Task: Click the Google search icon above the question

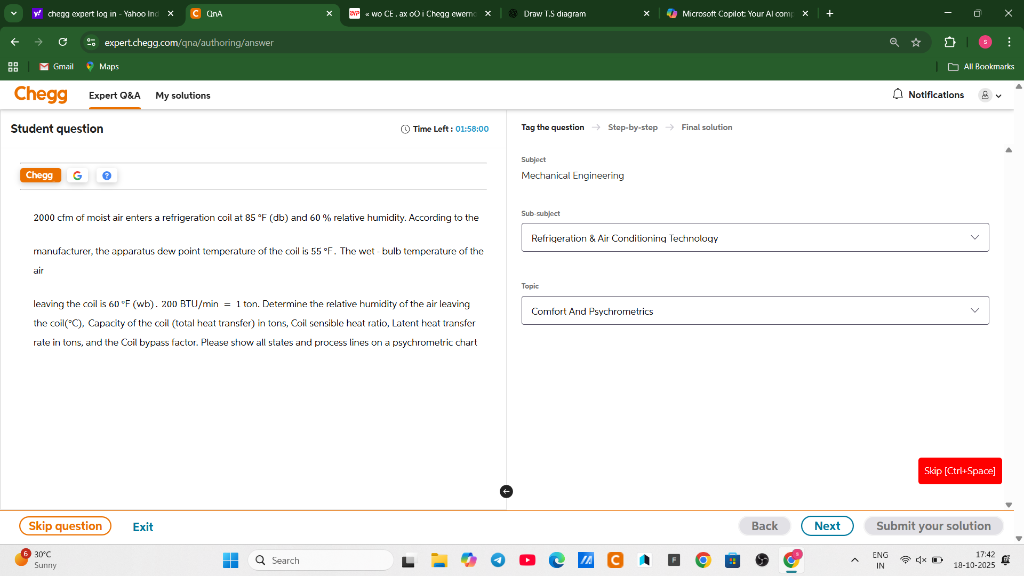Action: click(x=78, y=175)
